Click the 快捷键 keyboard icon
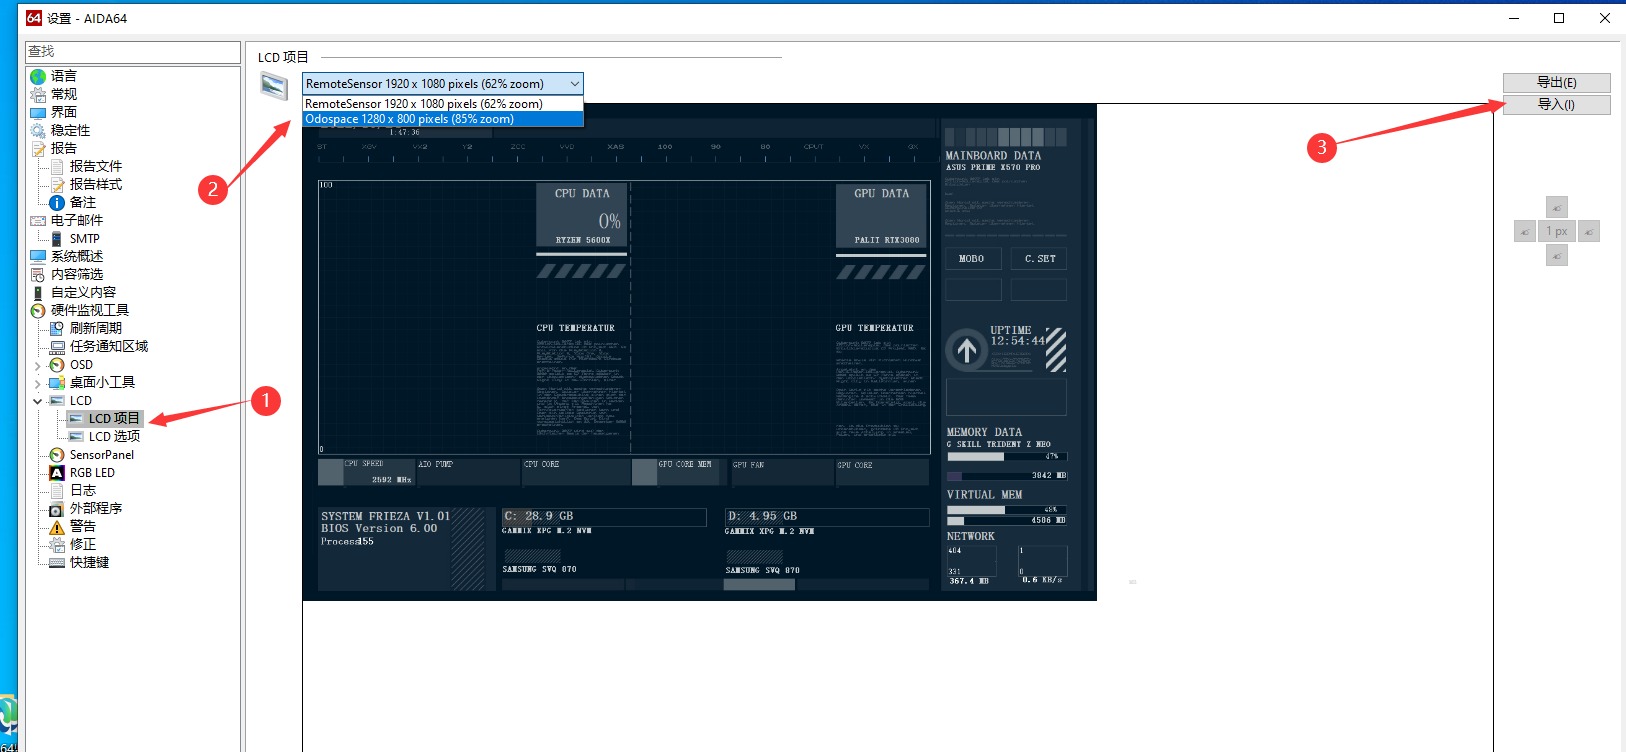The width and height of the screenshot is (1626, 752). (x=57, y=563)
